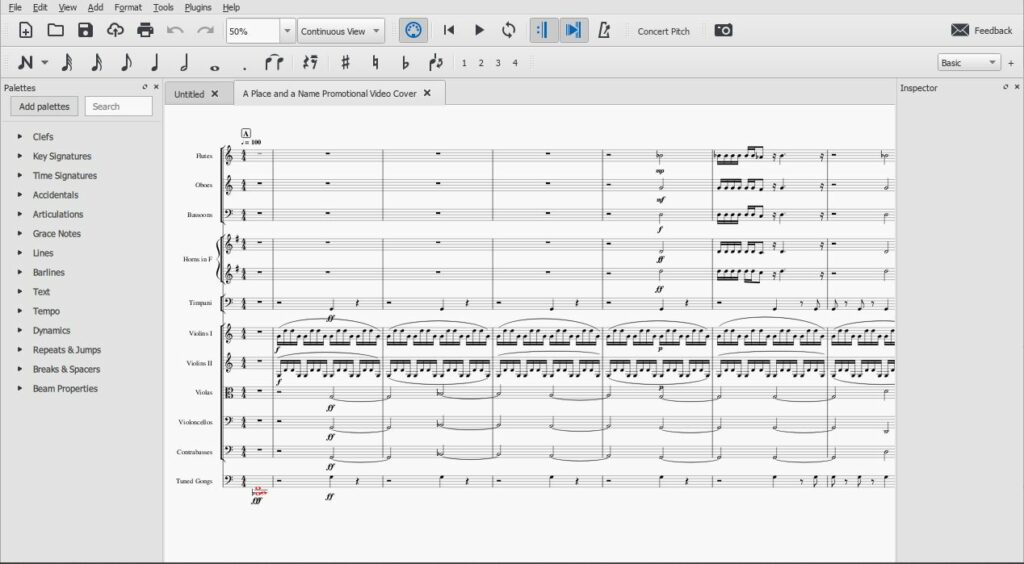This screenshot has width=1024, height=564.
Task: Select the 16th note duration
Action: tap(97, 63)
